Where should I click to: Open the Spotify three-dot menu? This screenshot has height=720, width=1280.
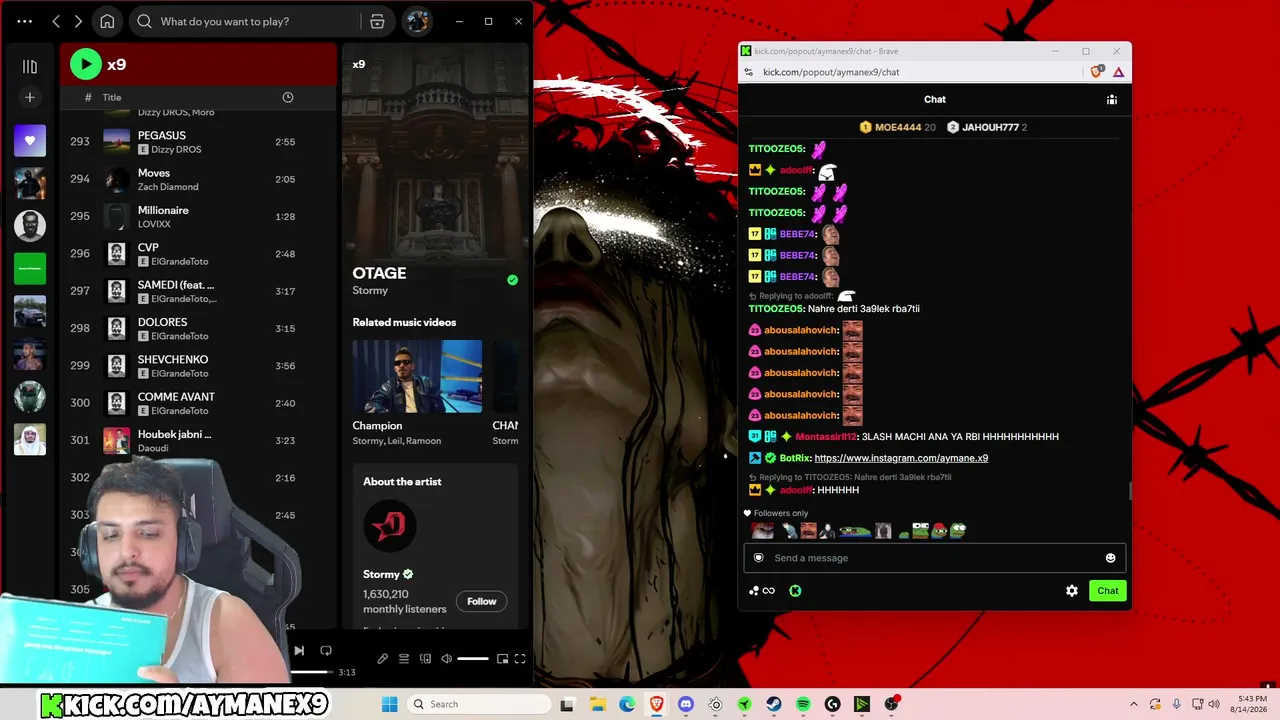(25, 21)
